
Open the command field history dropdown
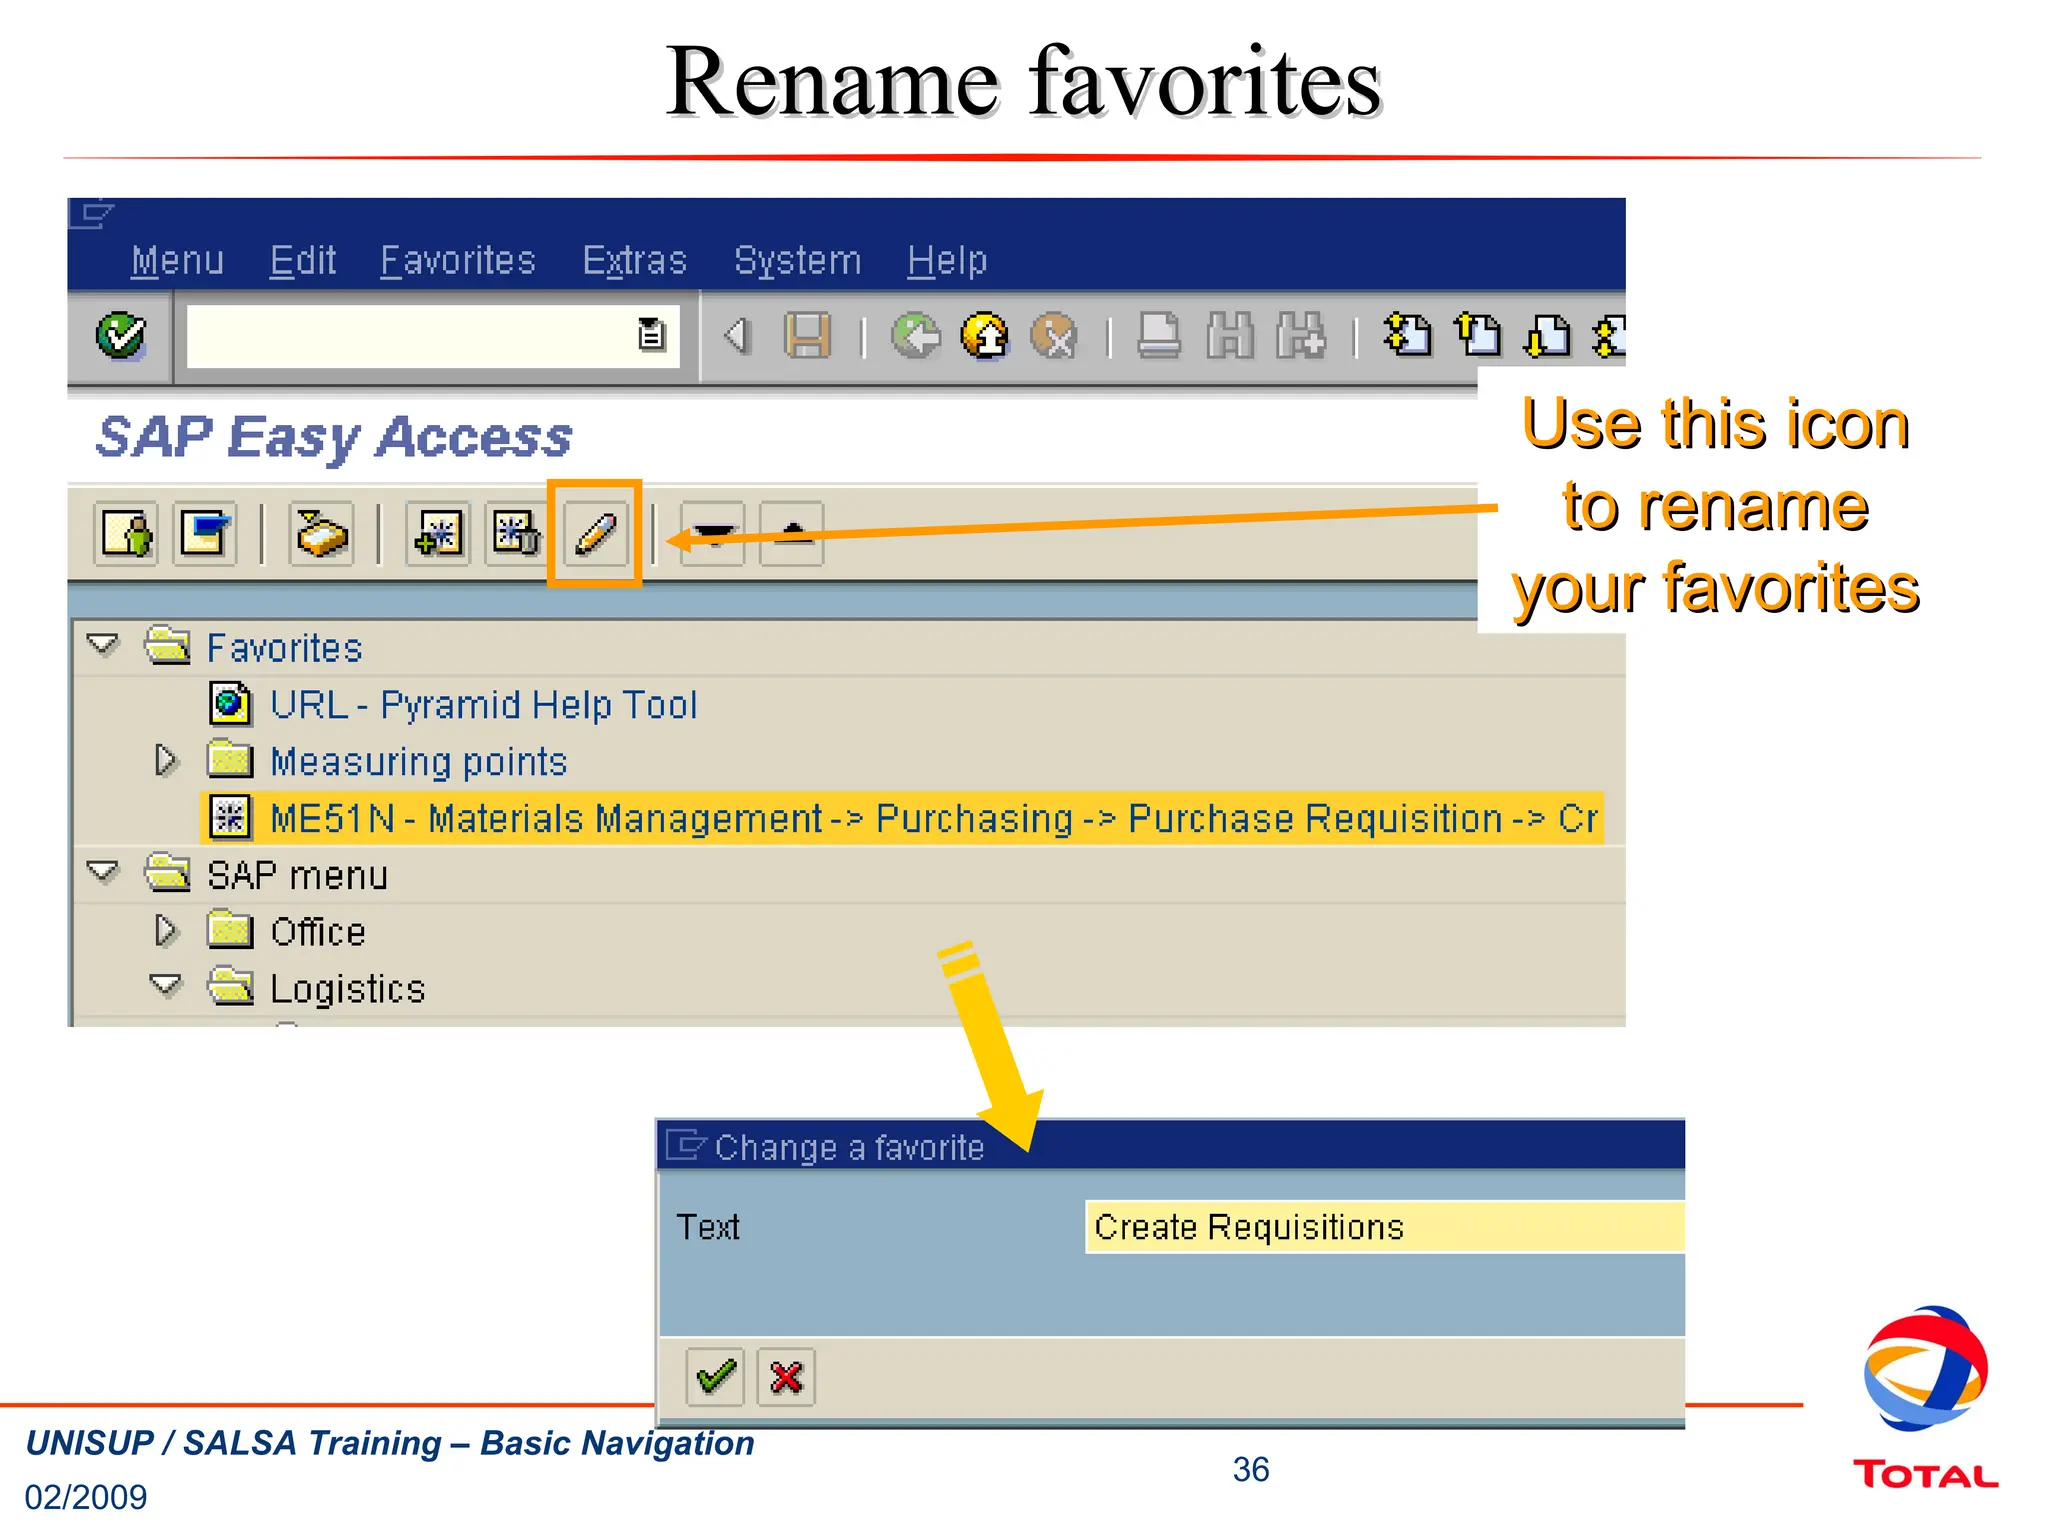651,334
